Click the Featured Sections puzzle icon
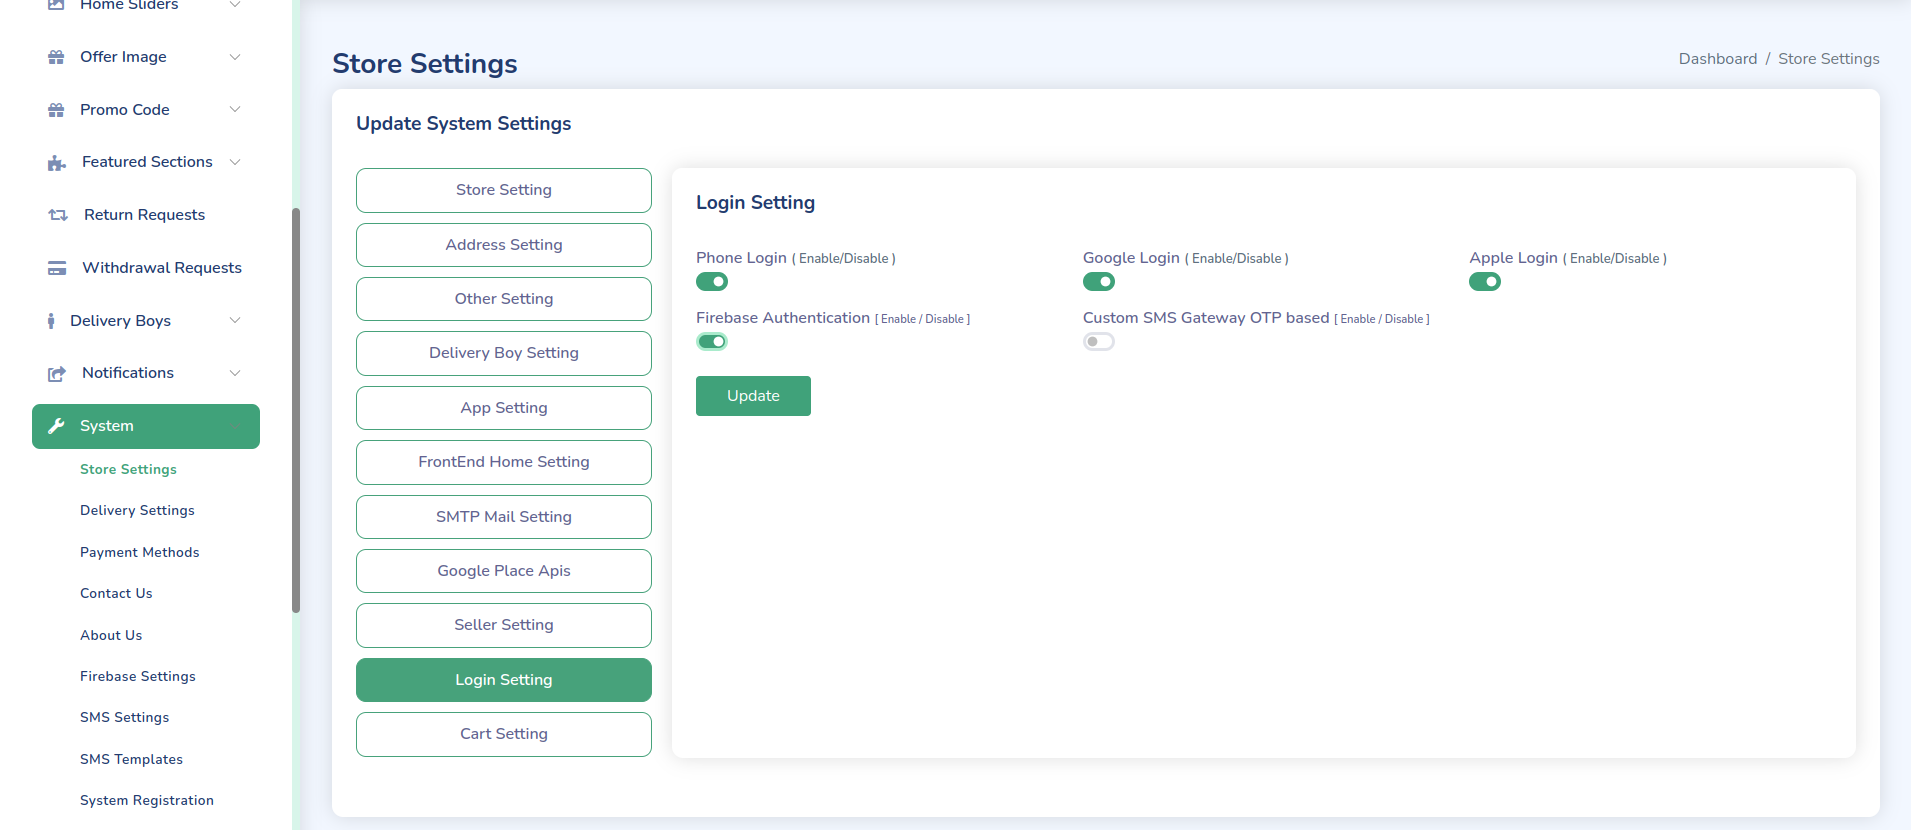 coord(57,162)
